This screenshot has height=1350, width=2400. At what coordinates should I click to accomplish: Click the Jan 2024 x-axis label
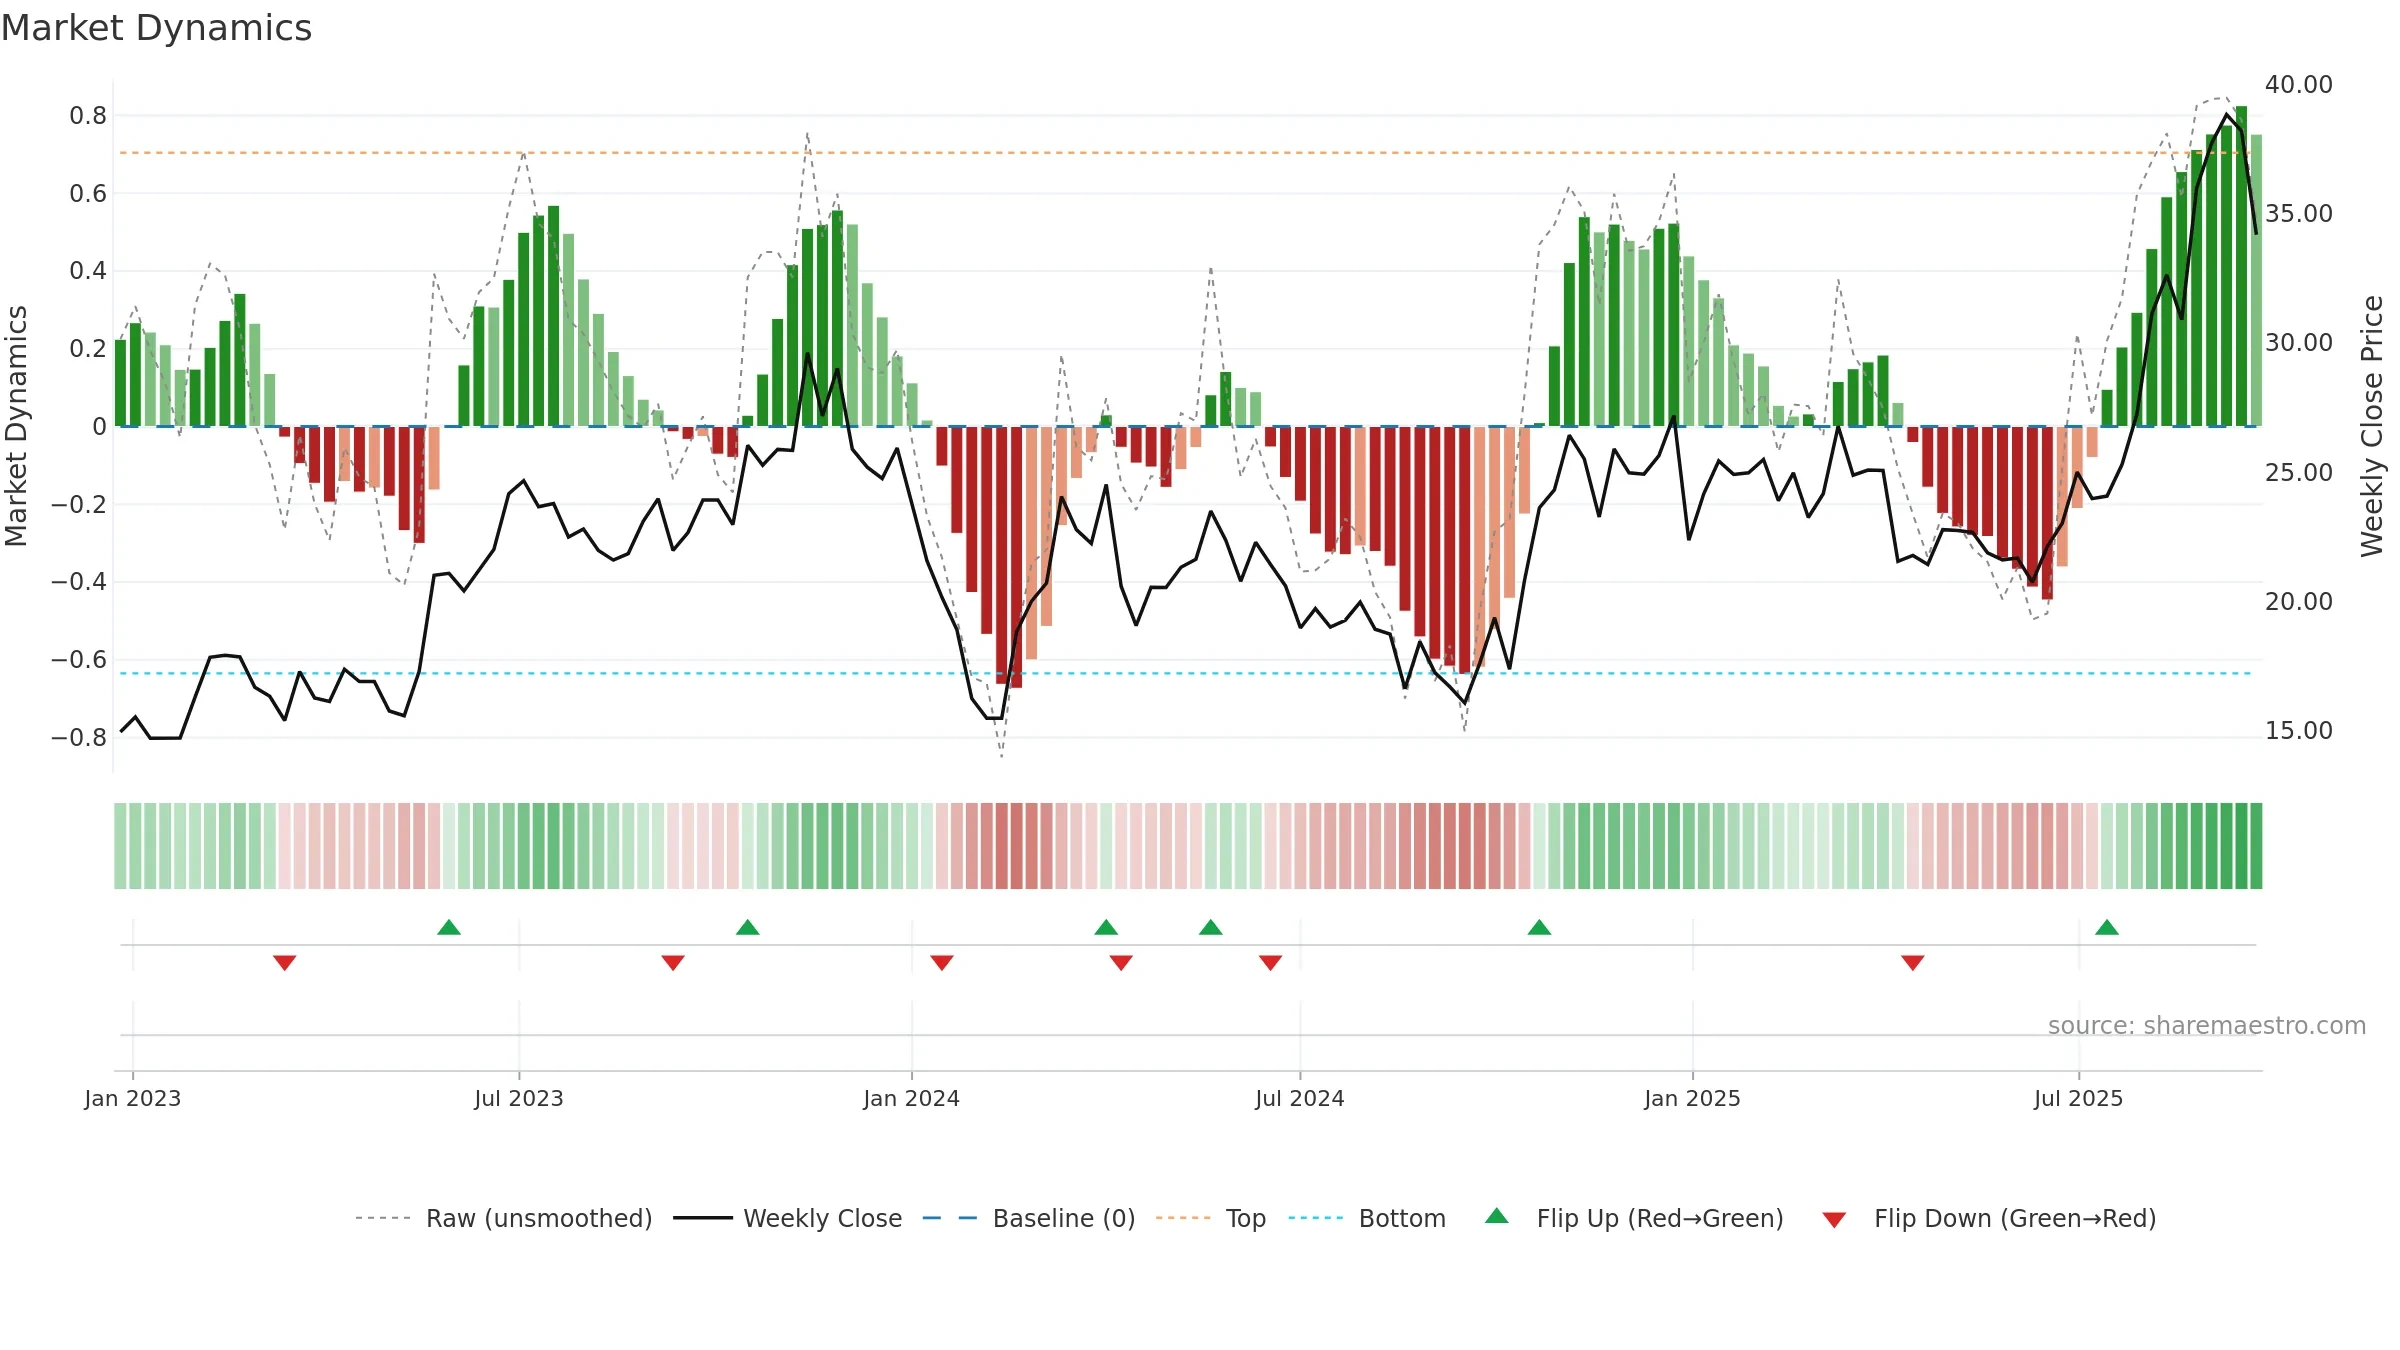tap(912, 1098)
